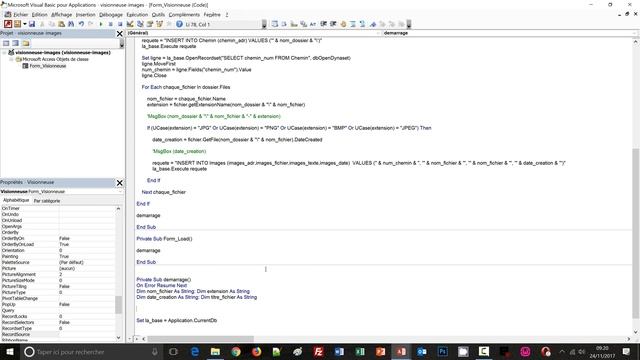Open the Affichage menu
The width and height of the screenshot is (640, 360).
[62, 15]
